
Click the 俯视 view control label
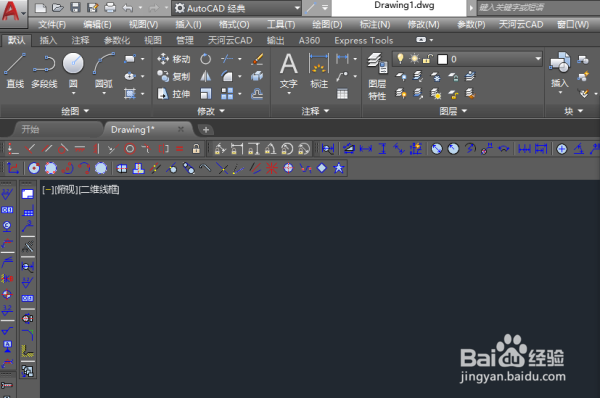(66, 190)
